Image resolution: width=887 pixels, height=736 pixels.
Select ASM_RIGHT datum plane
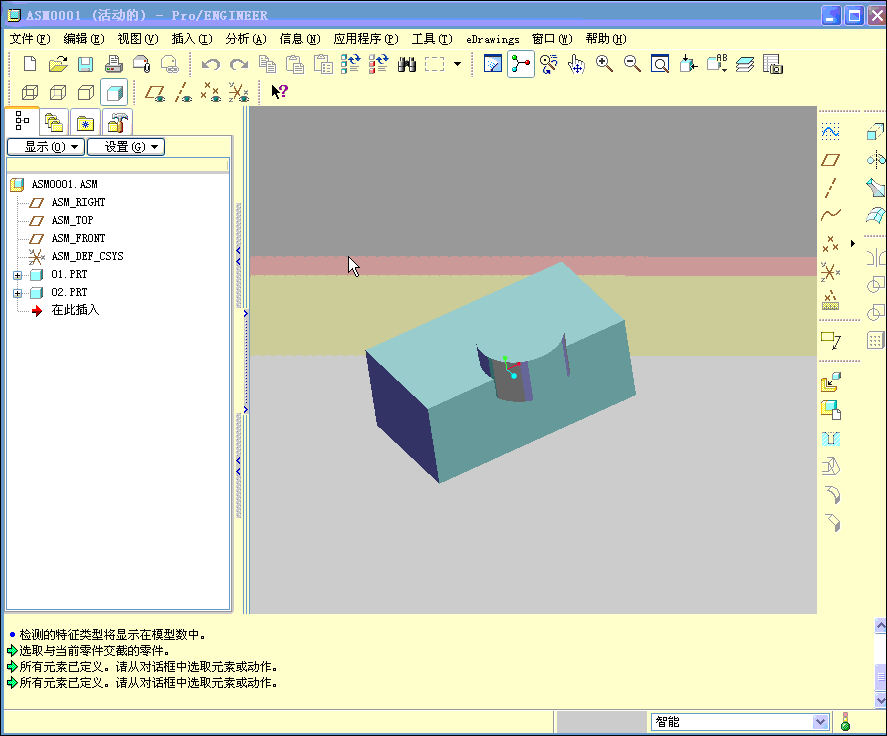78,203
